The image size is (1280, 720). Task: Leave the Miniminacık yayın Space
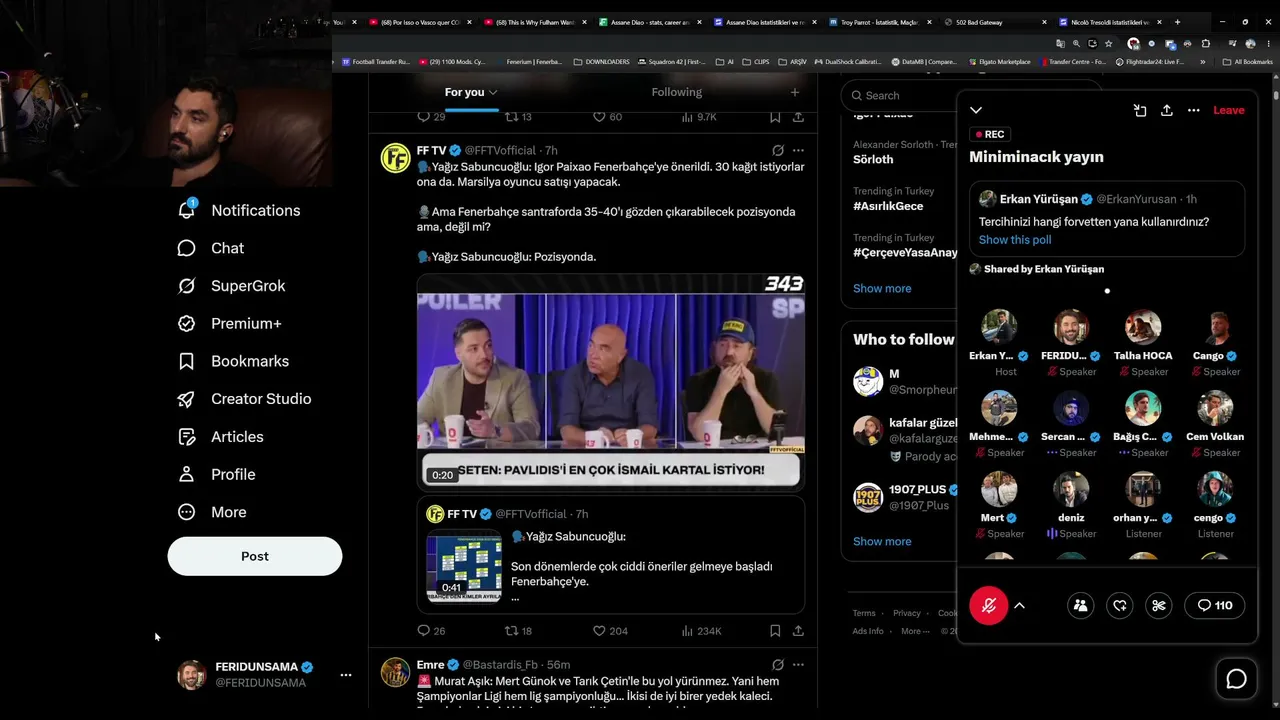click(1229, 110)
